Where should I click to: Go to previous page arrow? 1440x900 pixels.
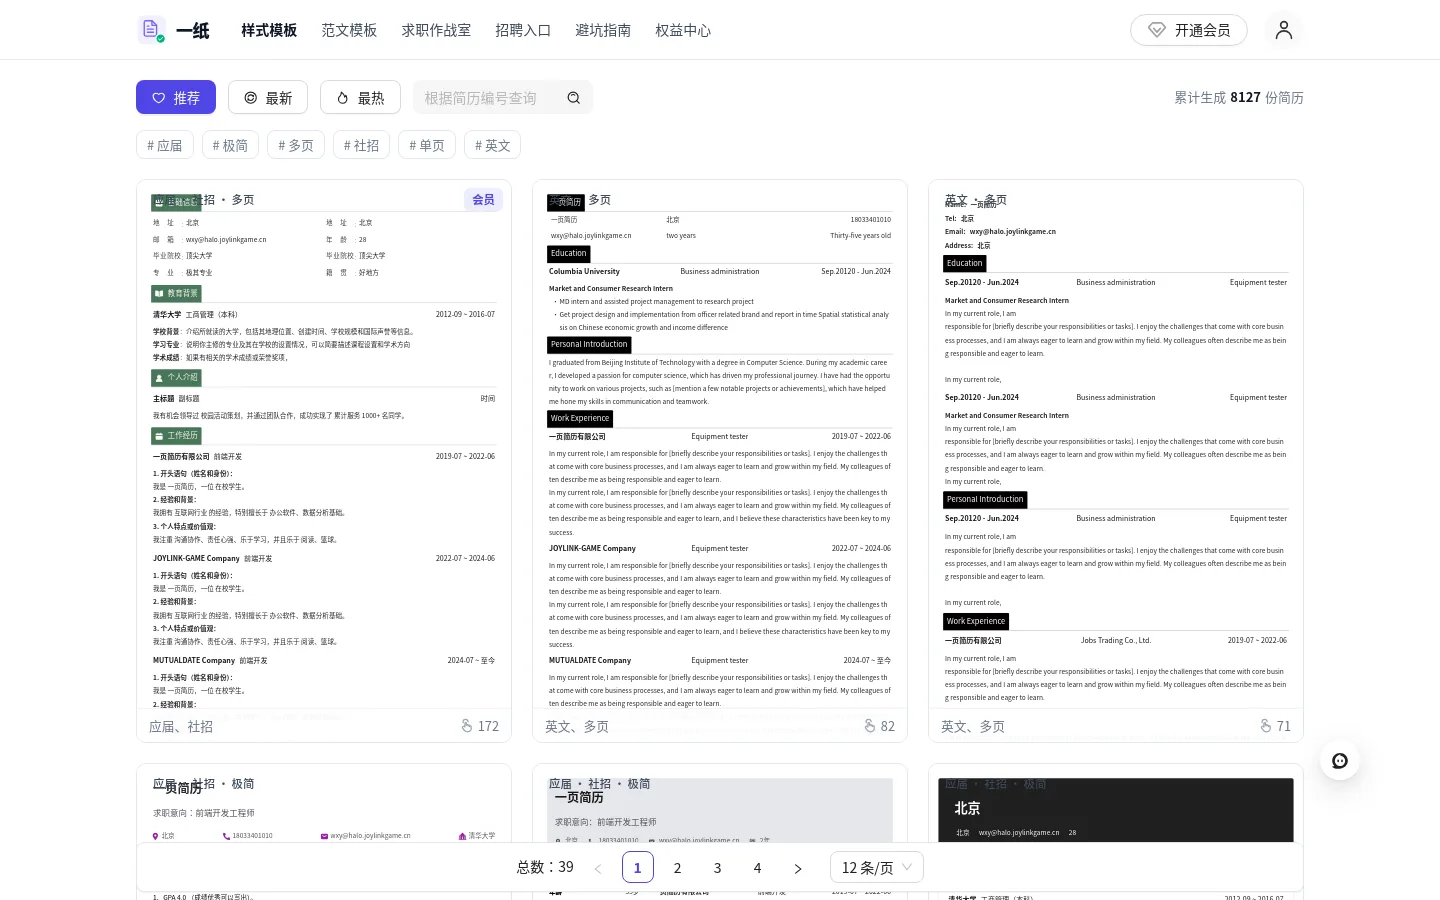point(598,868)
